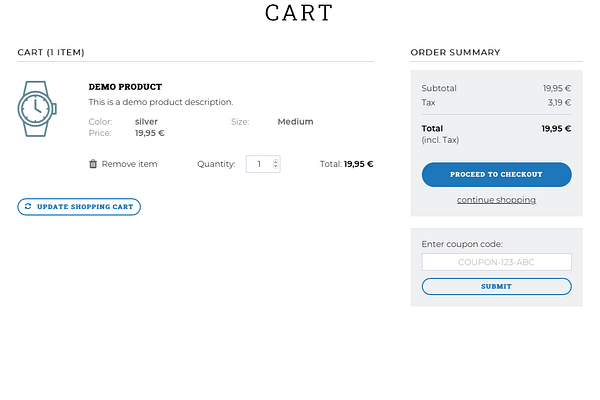Click the bold Total in order summary
600x400 pixels.
coord(432,129)
